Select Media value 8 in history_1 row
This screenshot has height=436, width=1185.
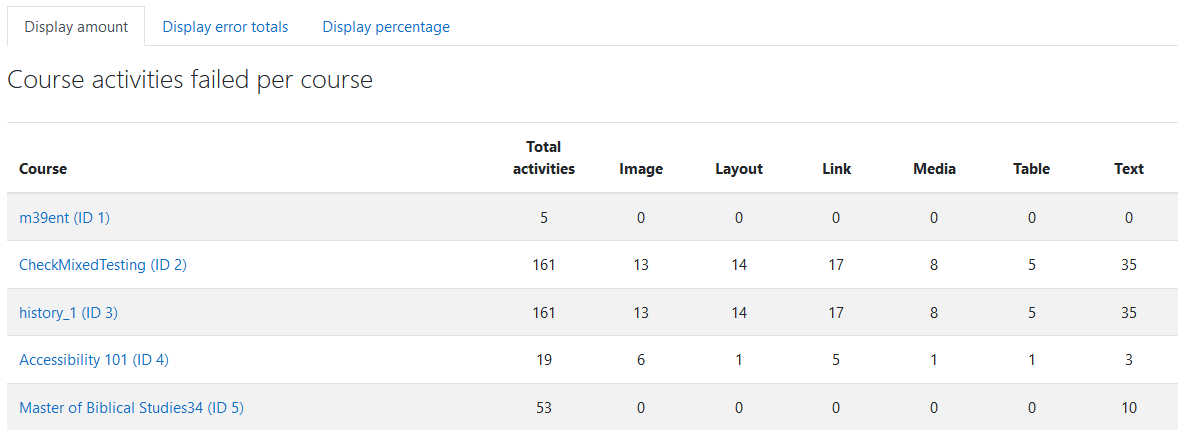pyautogui.click(x=934, y=313)
